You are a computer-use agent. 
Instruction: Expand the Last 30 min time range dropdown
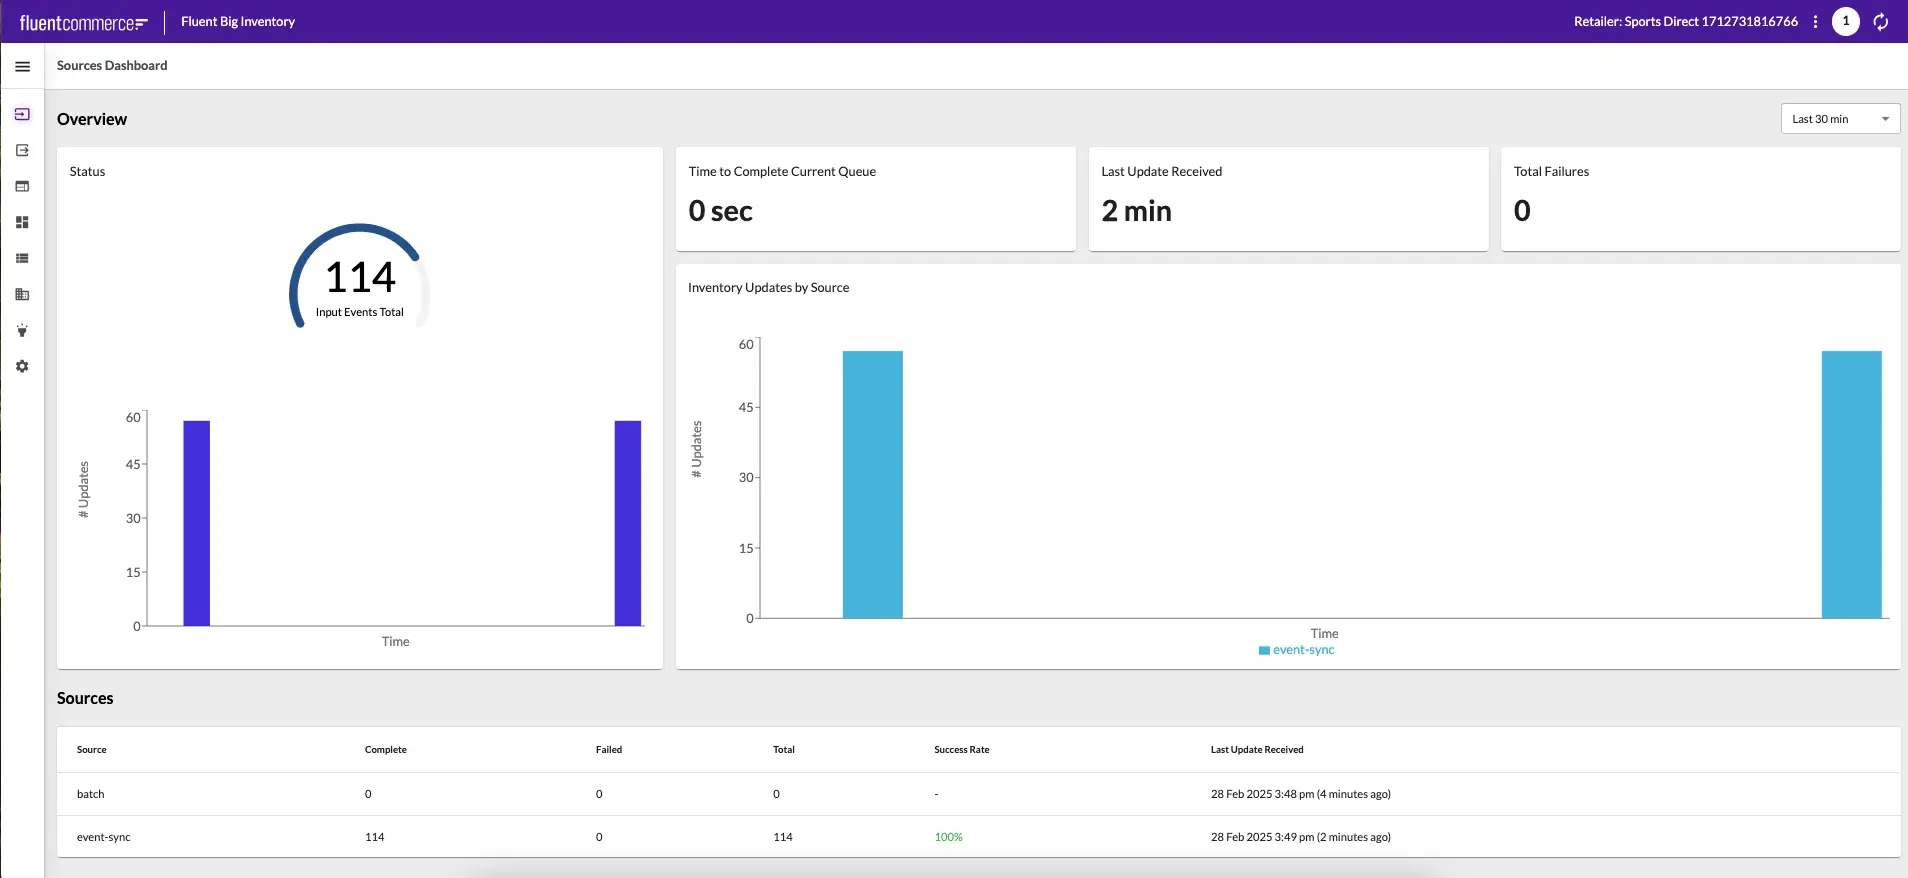(x=1840, y=119)
